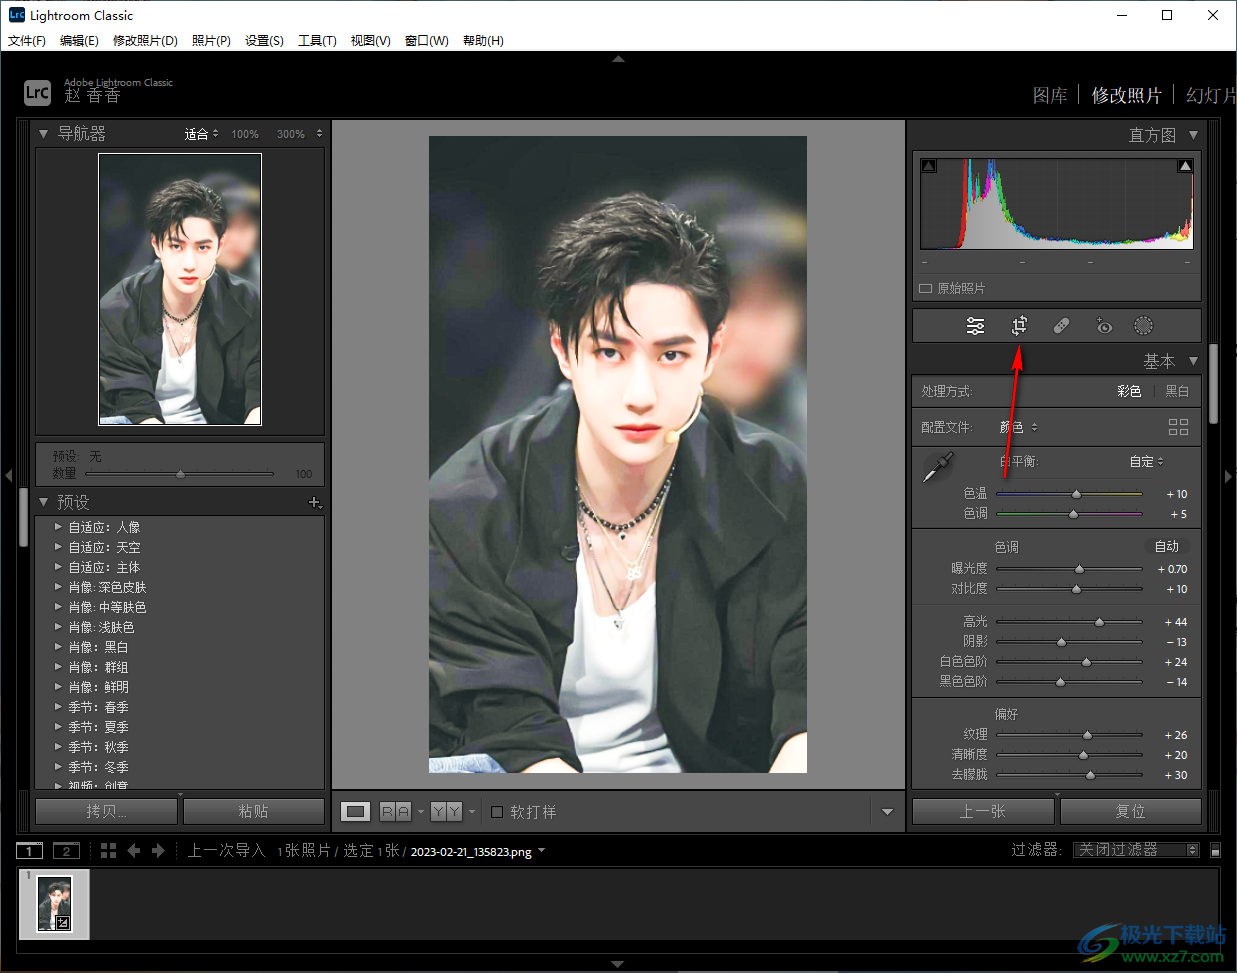The image size is (1237, 973).
Task: Select main window display button 1
Action: coord(30,851)
